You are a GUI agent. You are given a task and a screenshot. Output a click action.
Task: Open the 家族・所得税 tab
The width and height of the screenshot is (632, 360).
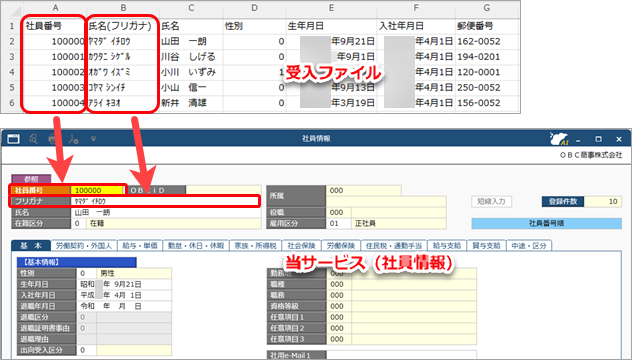pos(256,245)
